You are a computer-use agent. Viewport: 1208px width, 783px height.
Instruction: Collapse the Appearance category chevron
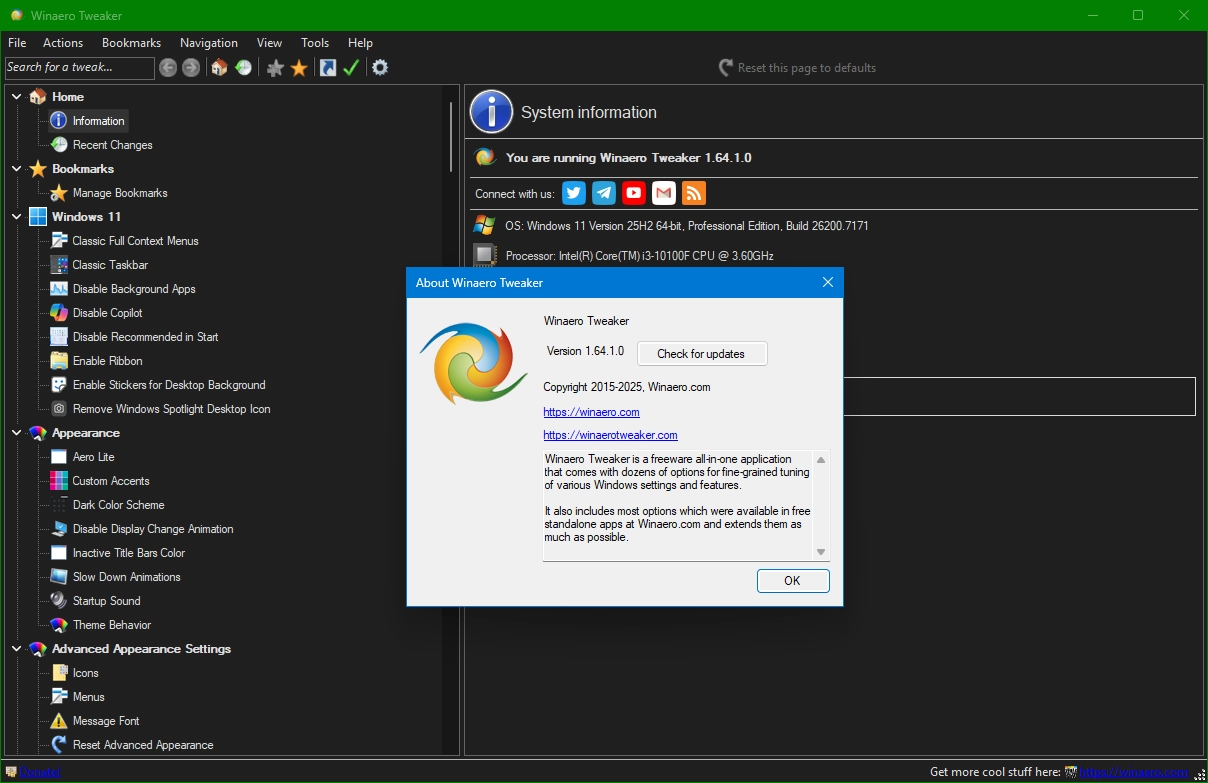tap(17, 433)
